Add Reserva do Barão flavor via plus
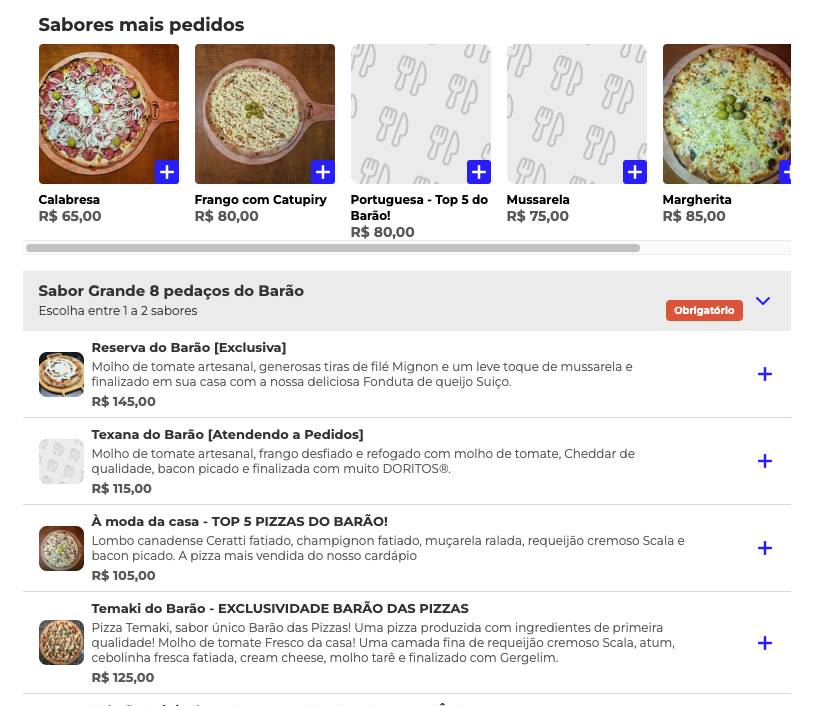 (x=764, y=374)
